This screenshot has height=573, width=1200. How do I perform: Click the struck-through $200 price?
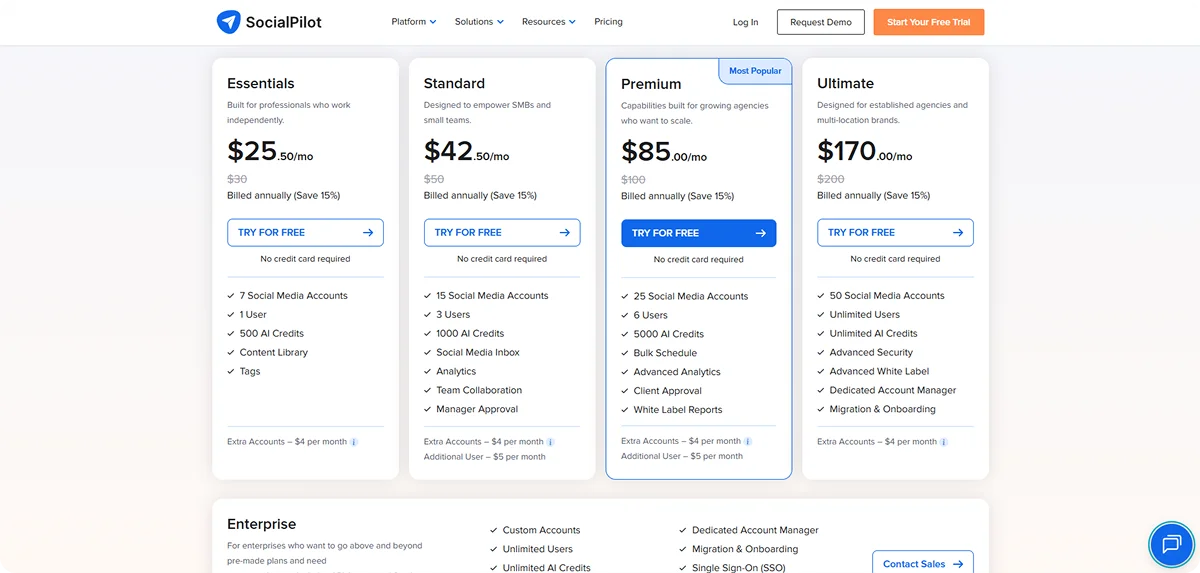pos(831,179)
